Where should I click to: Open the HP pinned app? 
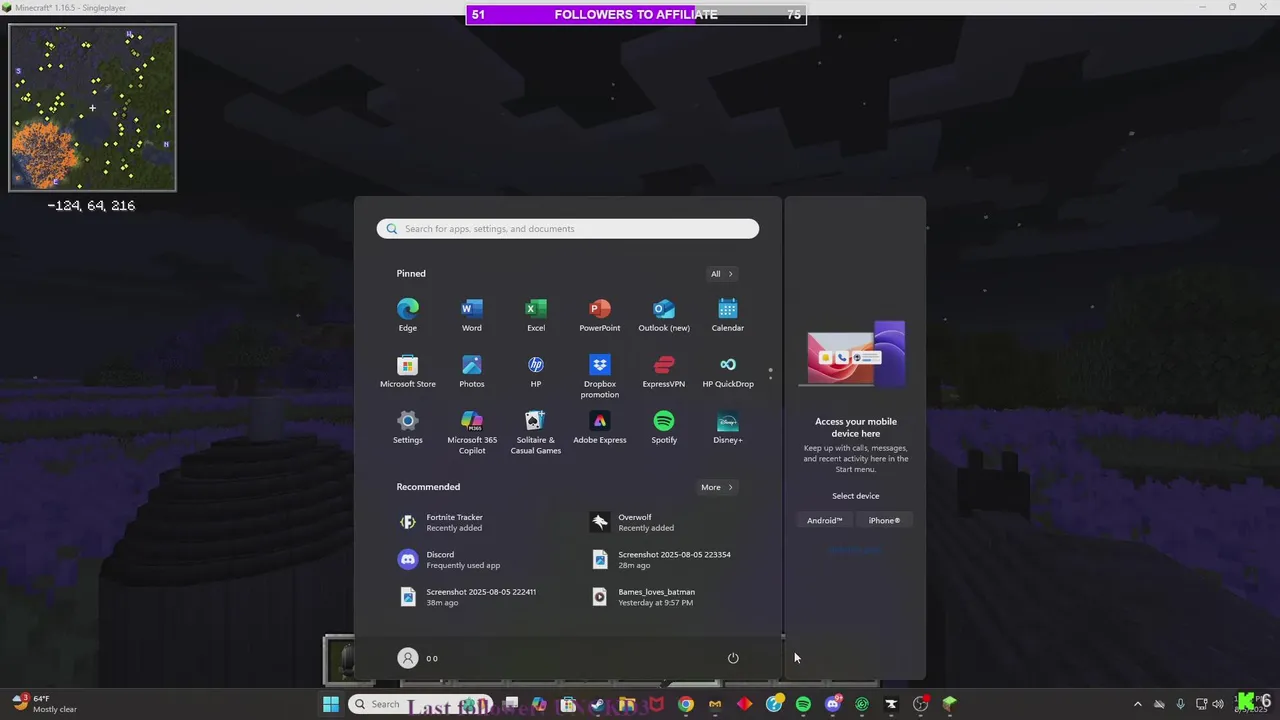[536, 370]
